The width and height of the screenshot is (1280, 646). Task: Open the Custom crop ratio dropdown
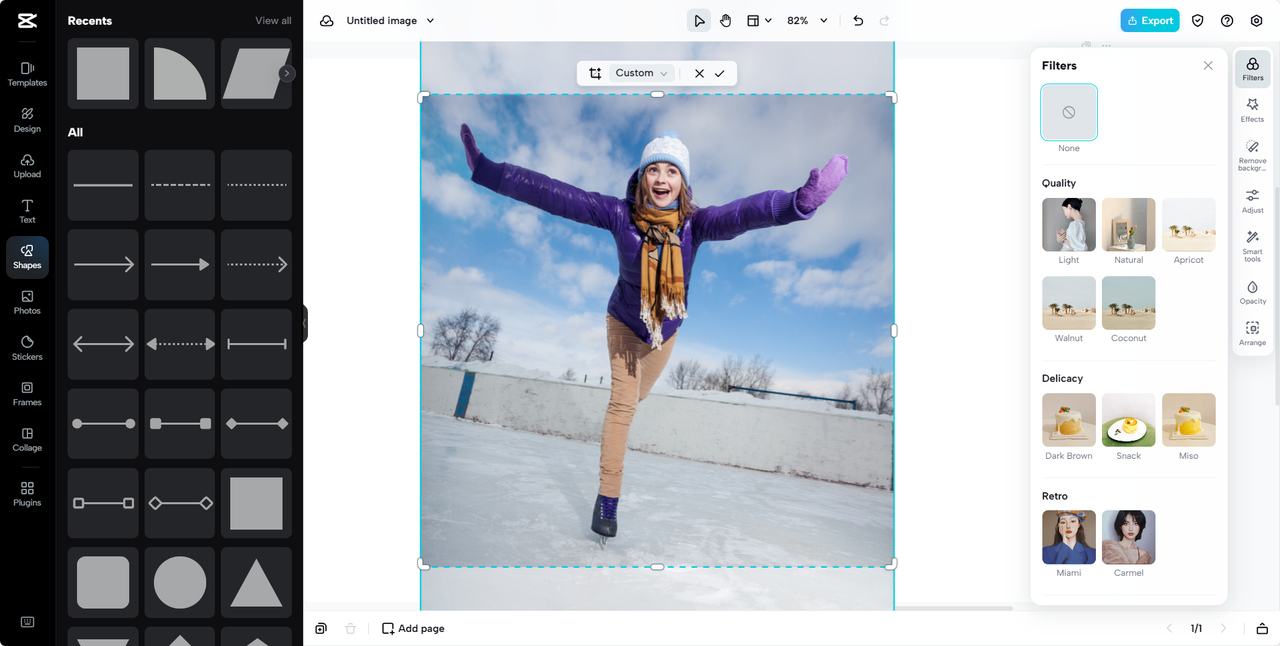click(x=641, y=73)
